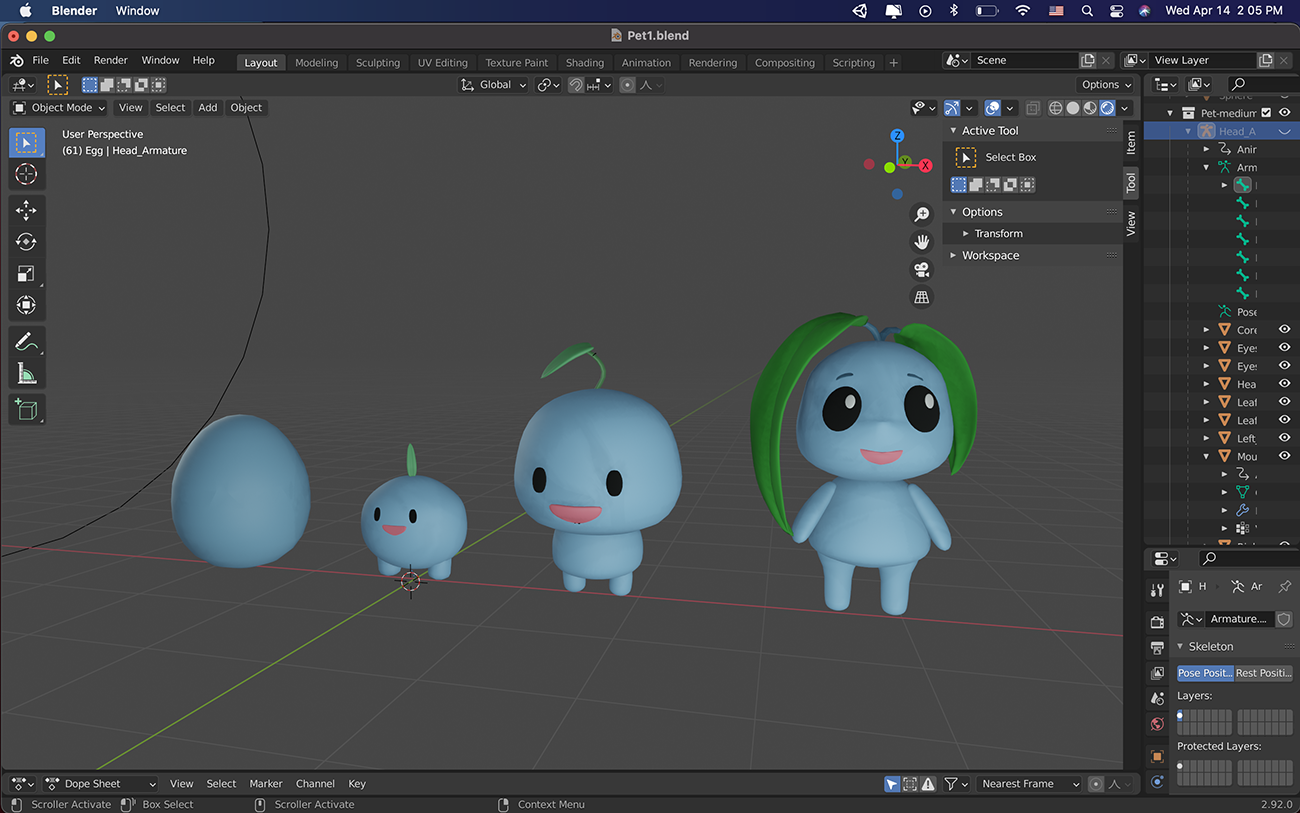Viewport: 1300px width, 813px height.
Task: Select the Measure tool
Action: (27, 374)
